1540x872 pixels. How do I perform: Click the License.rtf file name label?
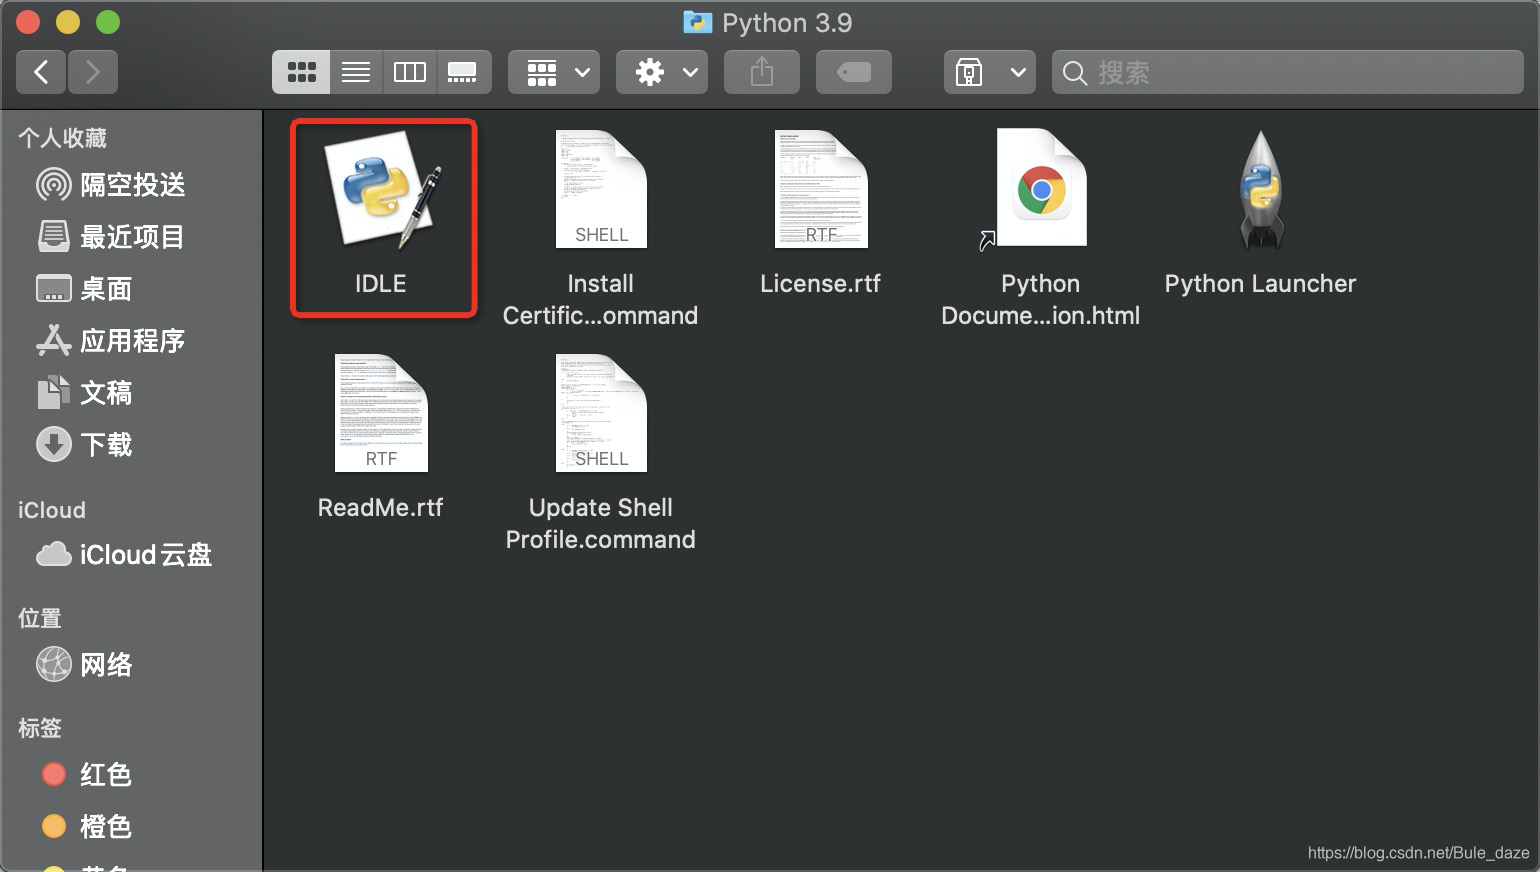820,284
